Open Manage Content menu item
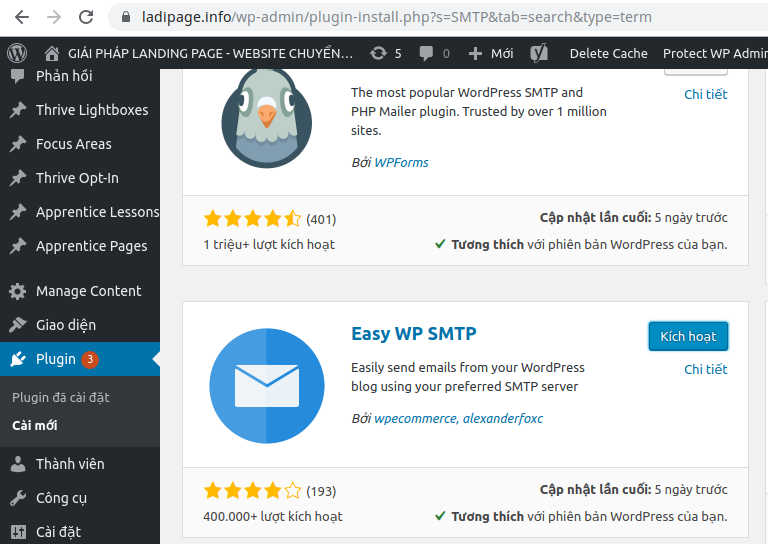 point(88,291)
